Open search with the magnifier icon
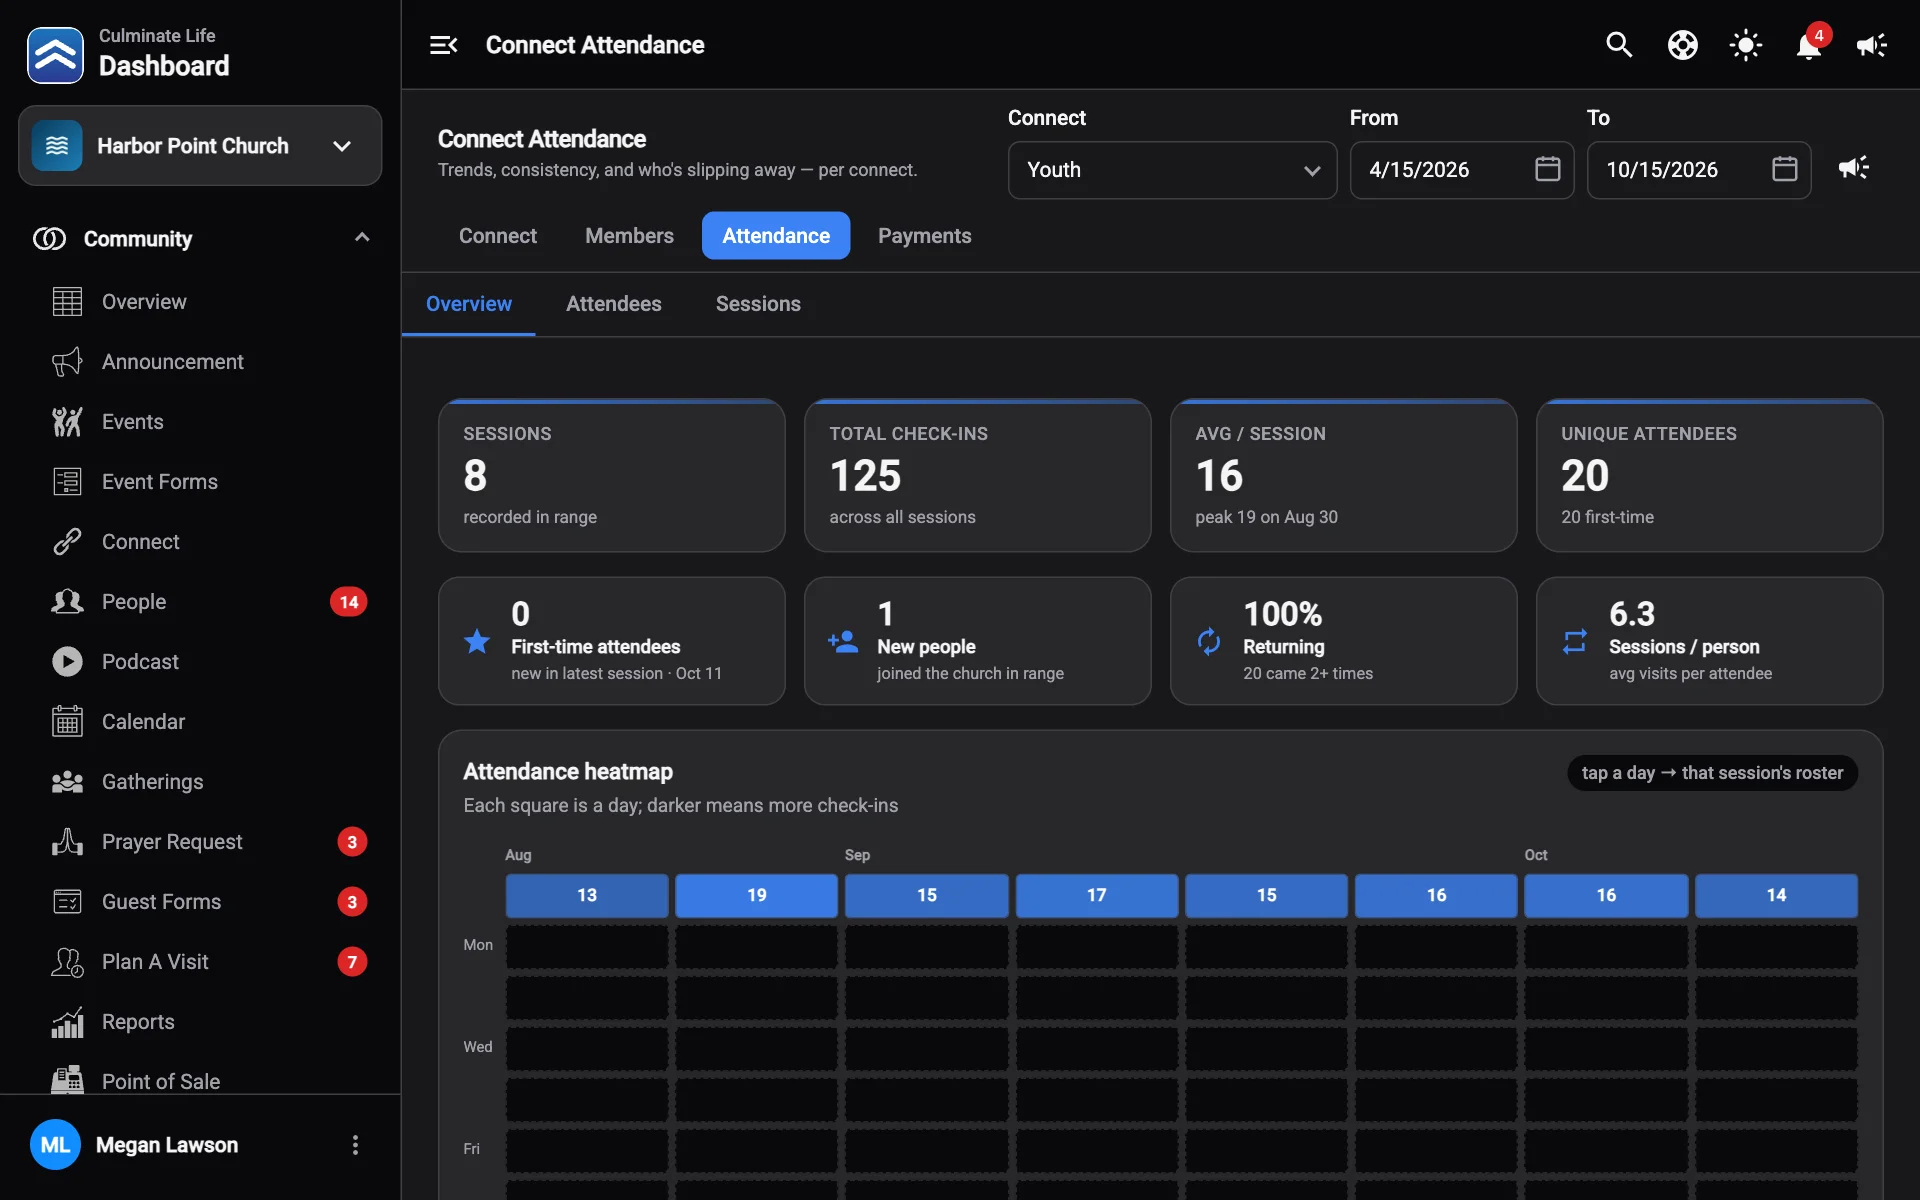1920x1200 pixels. [x=1619, y=45]
